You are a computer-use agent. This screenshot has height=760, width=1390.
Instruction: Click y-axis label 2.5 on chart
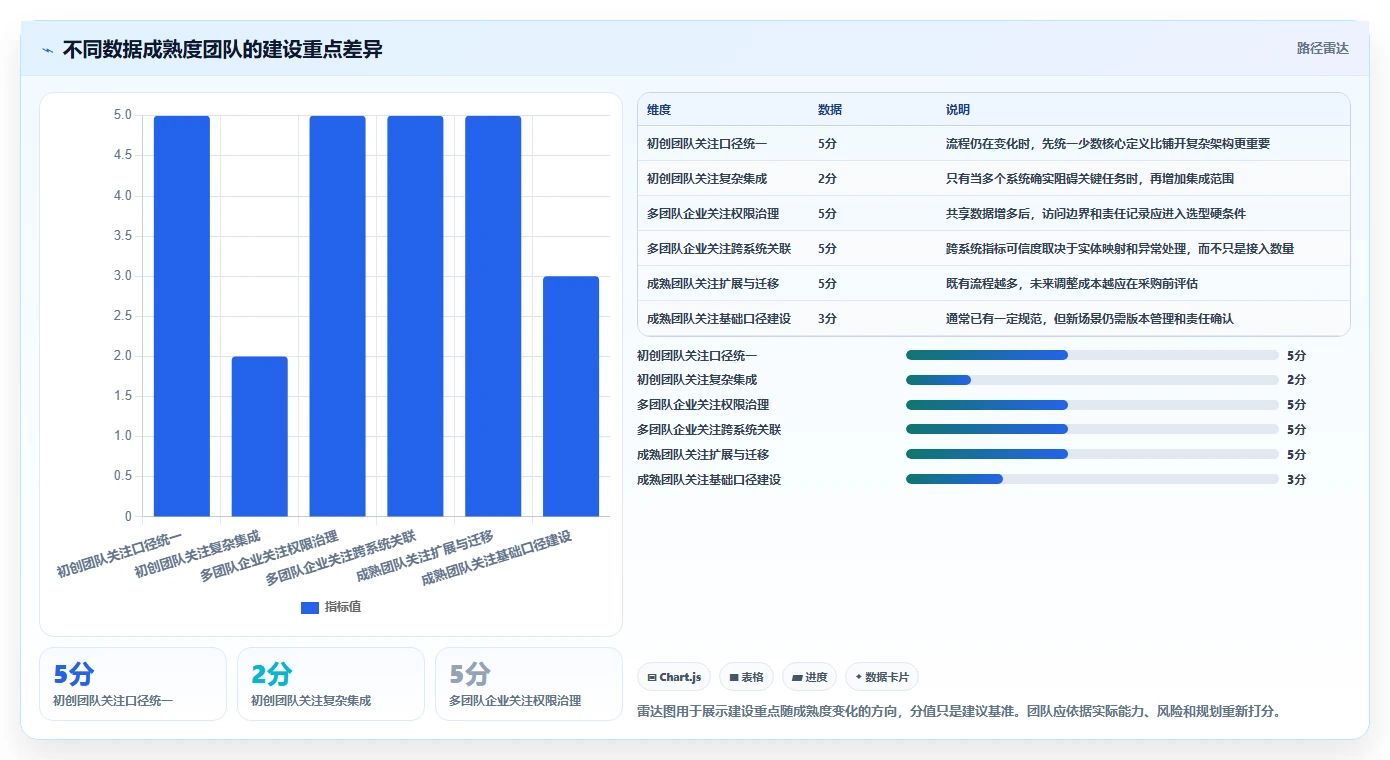122,316
